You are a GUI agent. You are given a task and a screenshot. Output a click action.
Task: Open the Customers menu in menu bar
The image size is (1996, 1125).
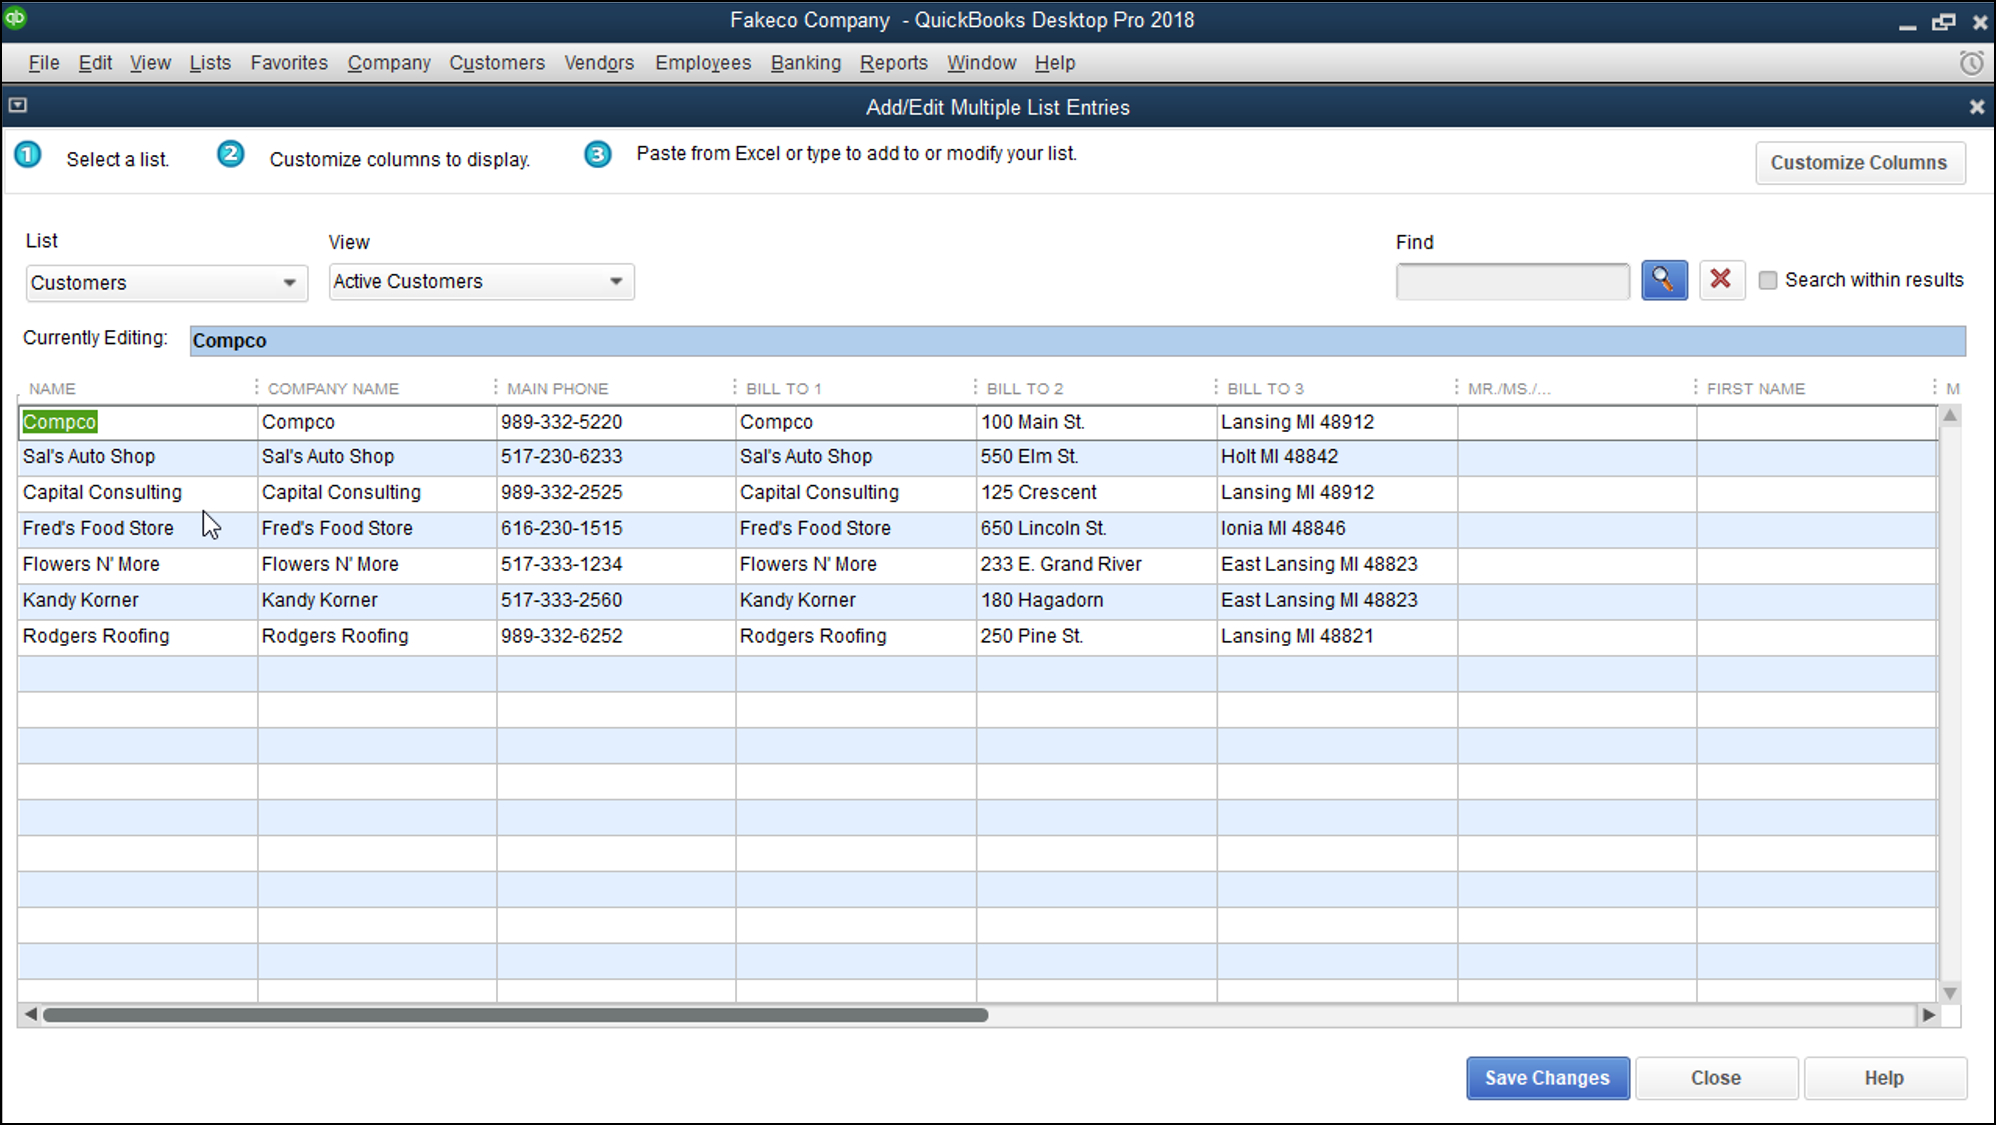(498, 63)
